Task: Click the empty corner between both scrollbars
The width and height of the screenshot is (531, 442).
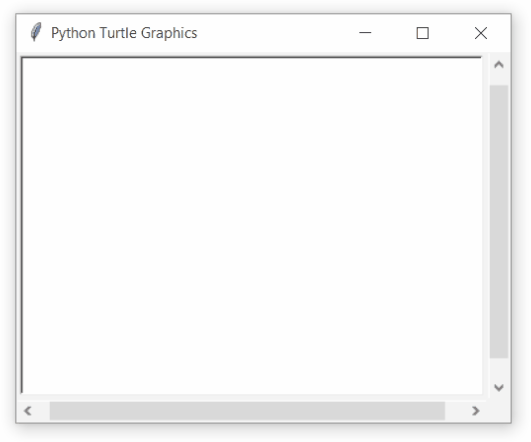Action: click(498, 411)
